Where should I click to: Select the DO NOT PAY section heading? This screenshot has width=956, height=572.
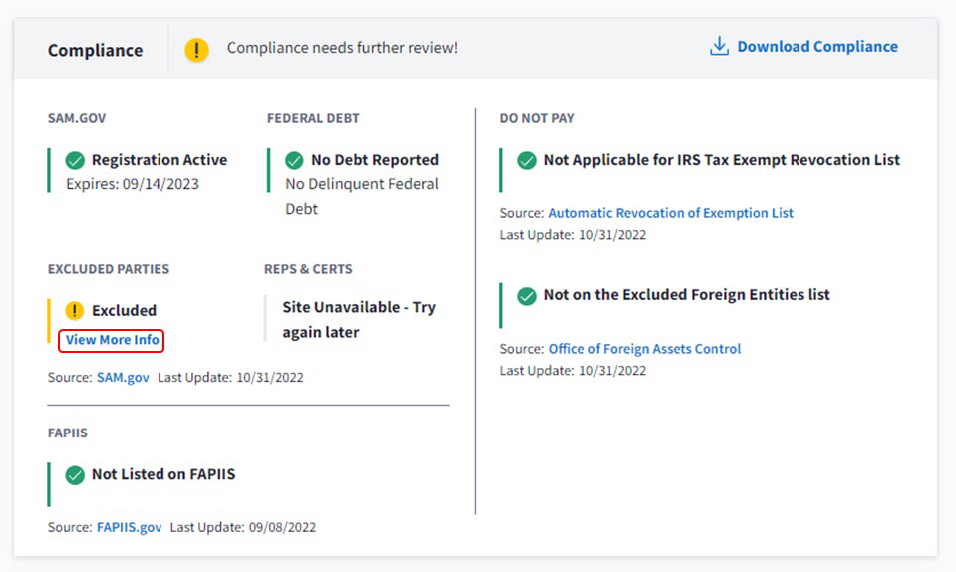(x=537, y=118)
